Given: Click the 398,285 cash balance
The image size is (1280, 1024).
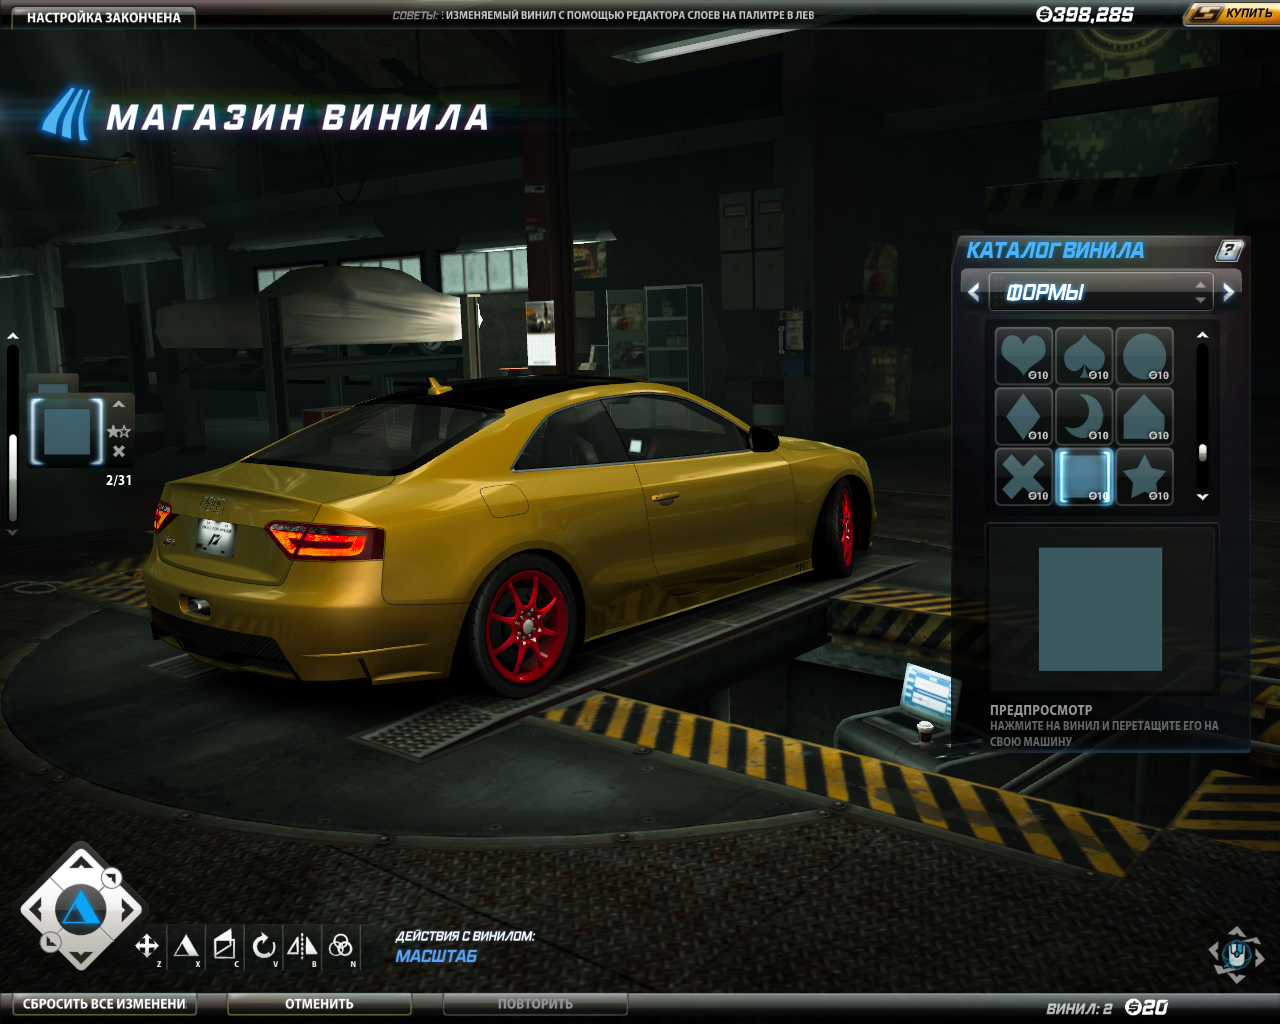Looking at the screenshot, I should point(1085,14).
